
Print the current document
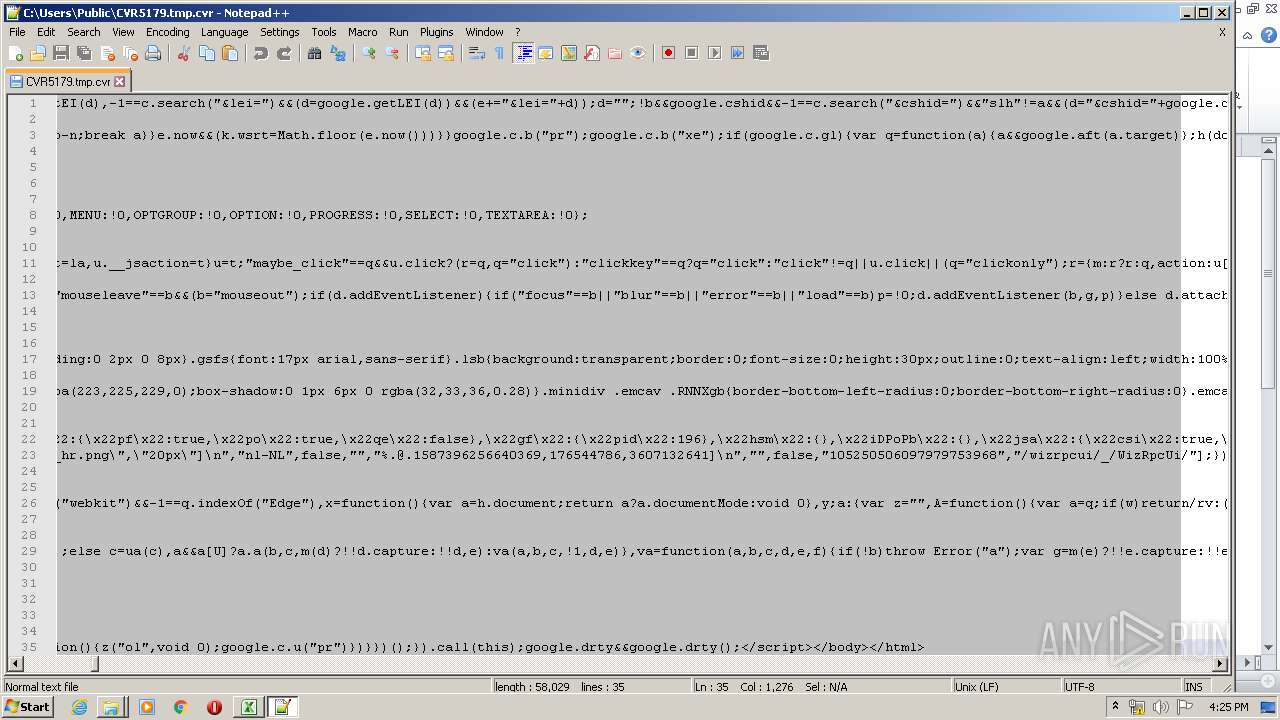tap(153, 53)
